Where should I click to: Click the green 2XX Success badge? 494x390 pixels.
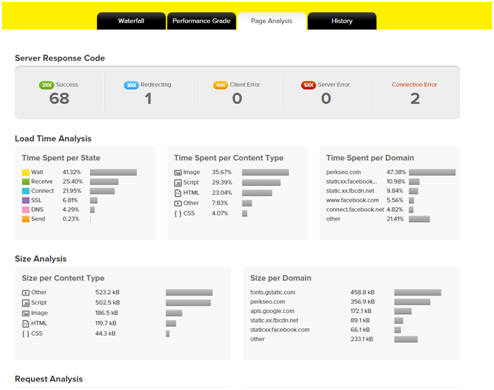point(47,85)
